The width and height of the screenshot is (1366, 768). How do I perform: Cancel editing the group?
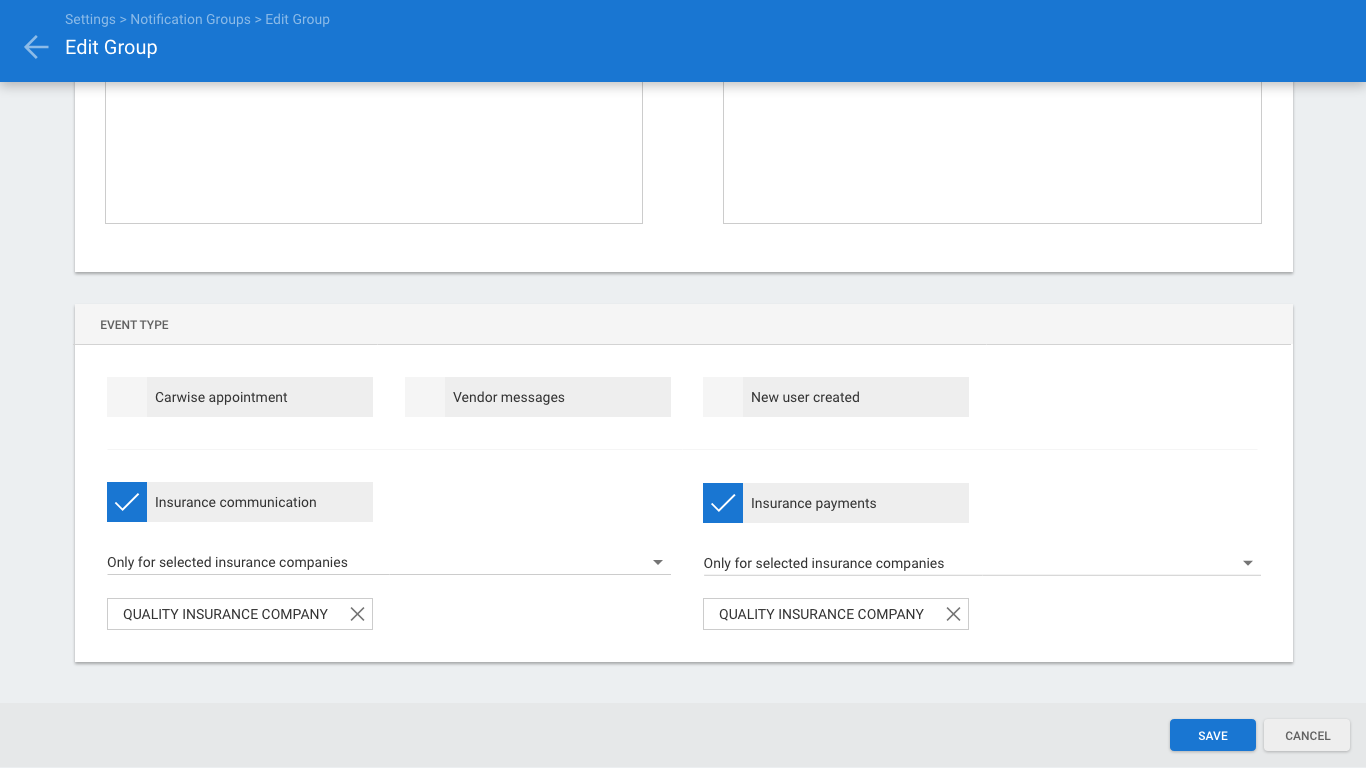(x=1307, y=735)
